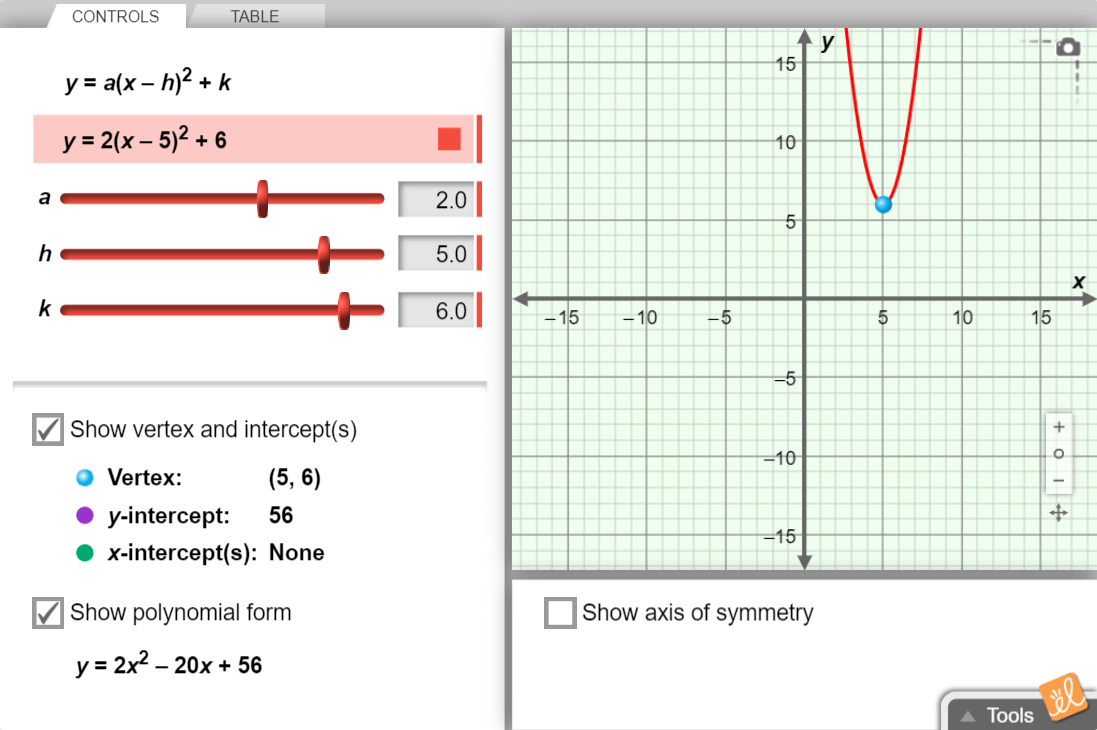Reset zoom with the circle icon

(1058, 453)
